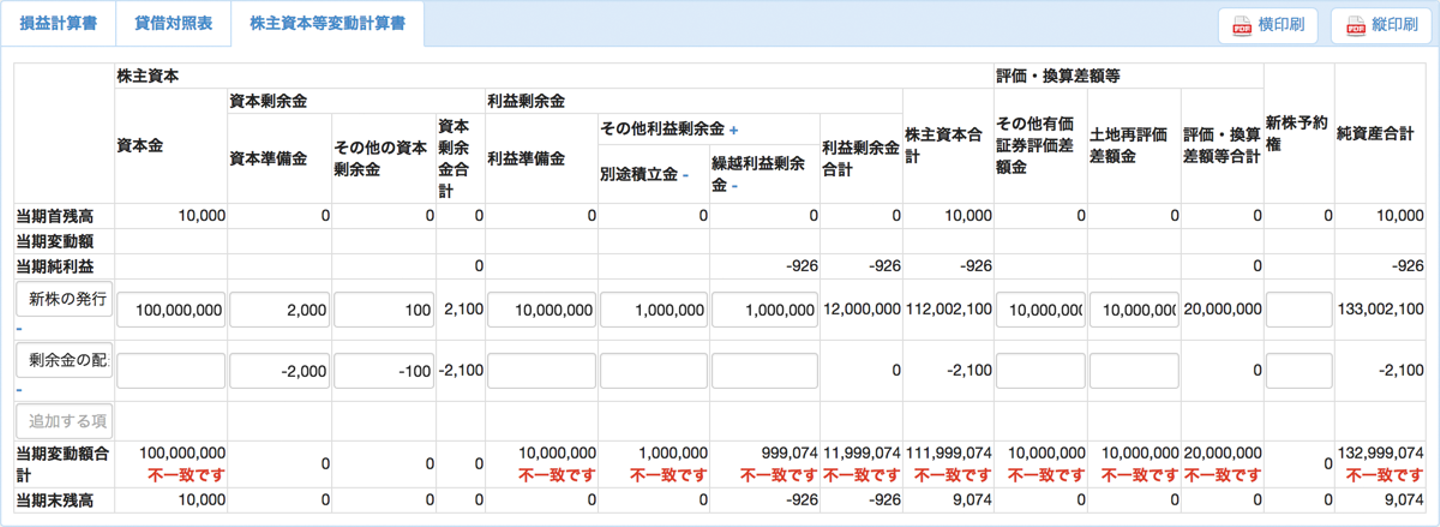
Task: Delete the 剰余金の配 row using minus link
Action: [x=19, y=389]
